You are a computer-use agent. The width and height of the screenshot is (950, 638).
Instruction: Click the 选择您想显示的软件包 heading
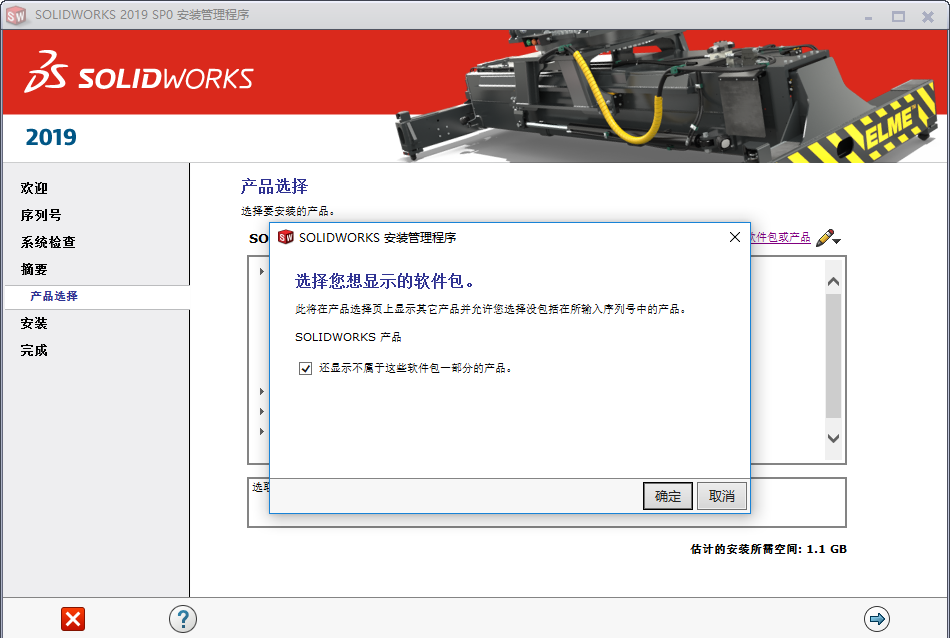coord(385,281)
